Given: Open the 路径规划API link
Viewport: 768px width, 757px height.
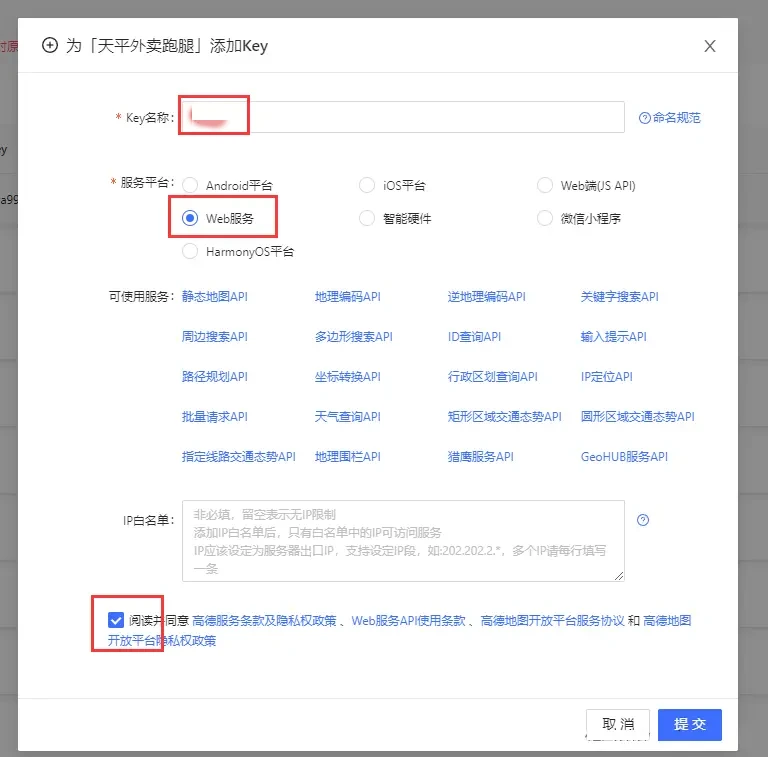Looking at the screenshot, I should pos(215,377).
